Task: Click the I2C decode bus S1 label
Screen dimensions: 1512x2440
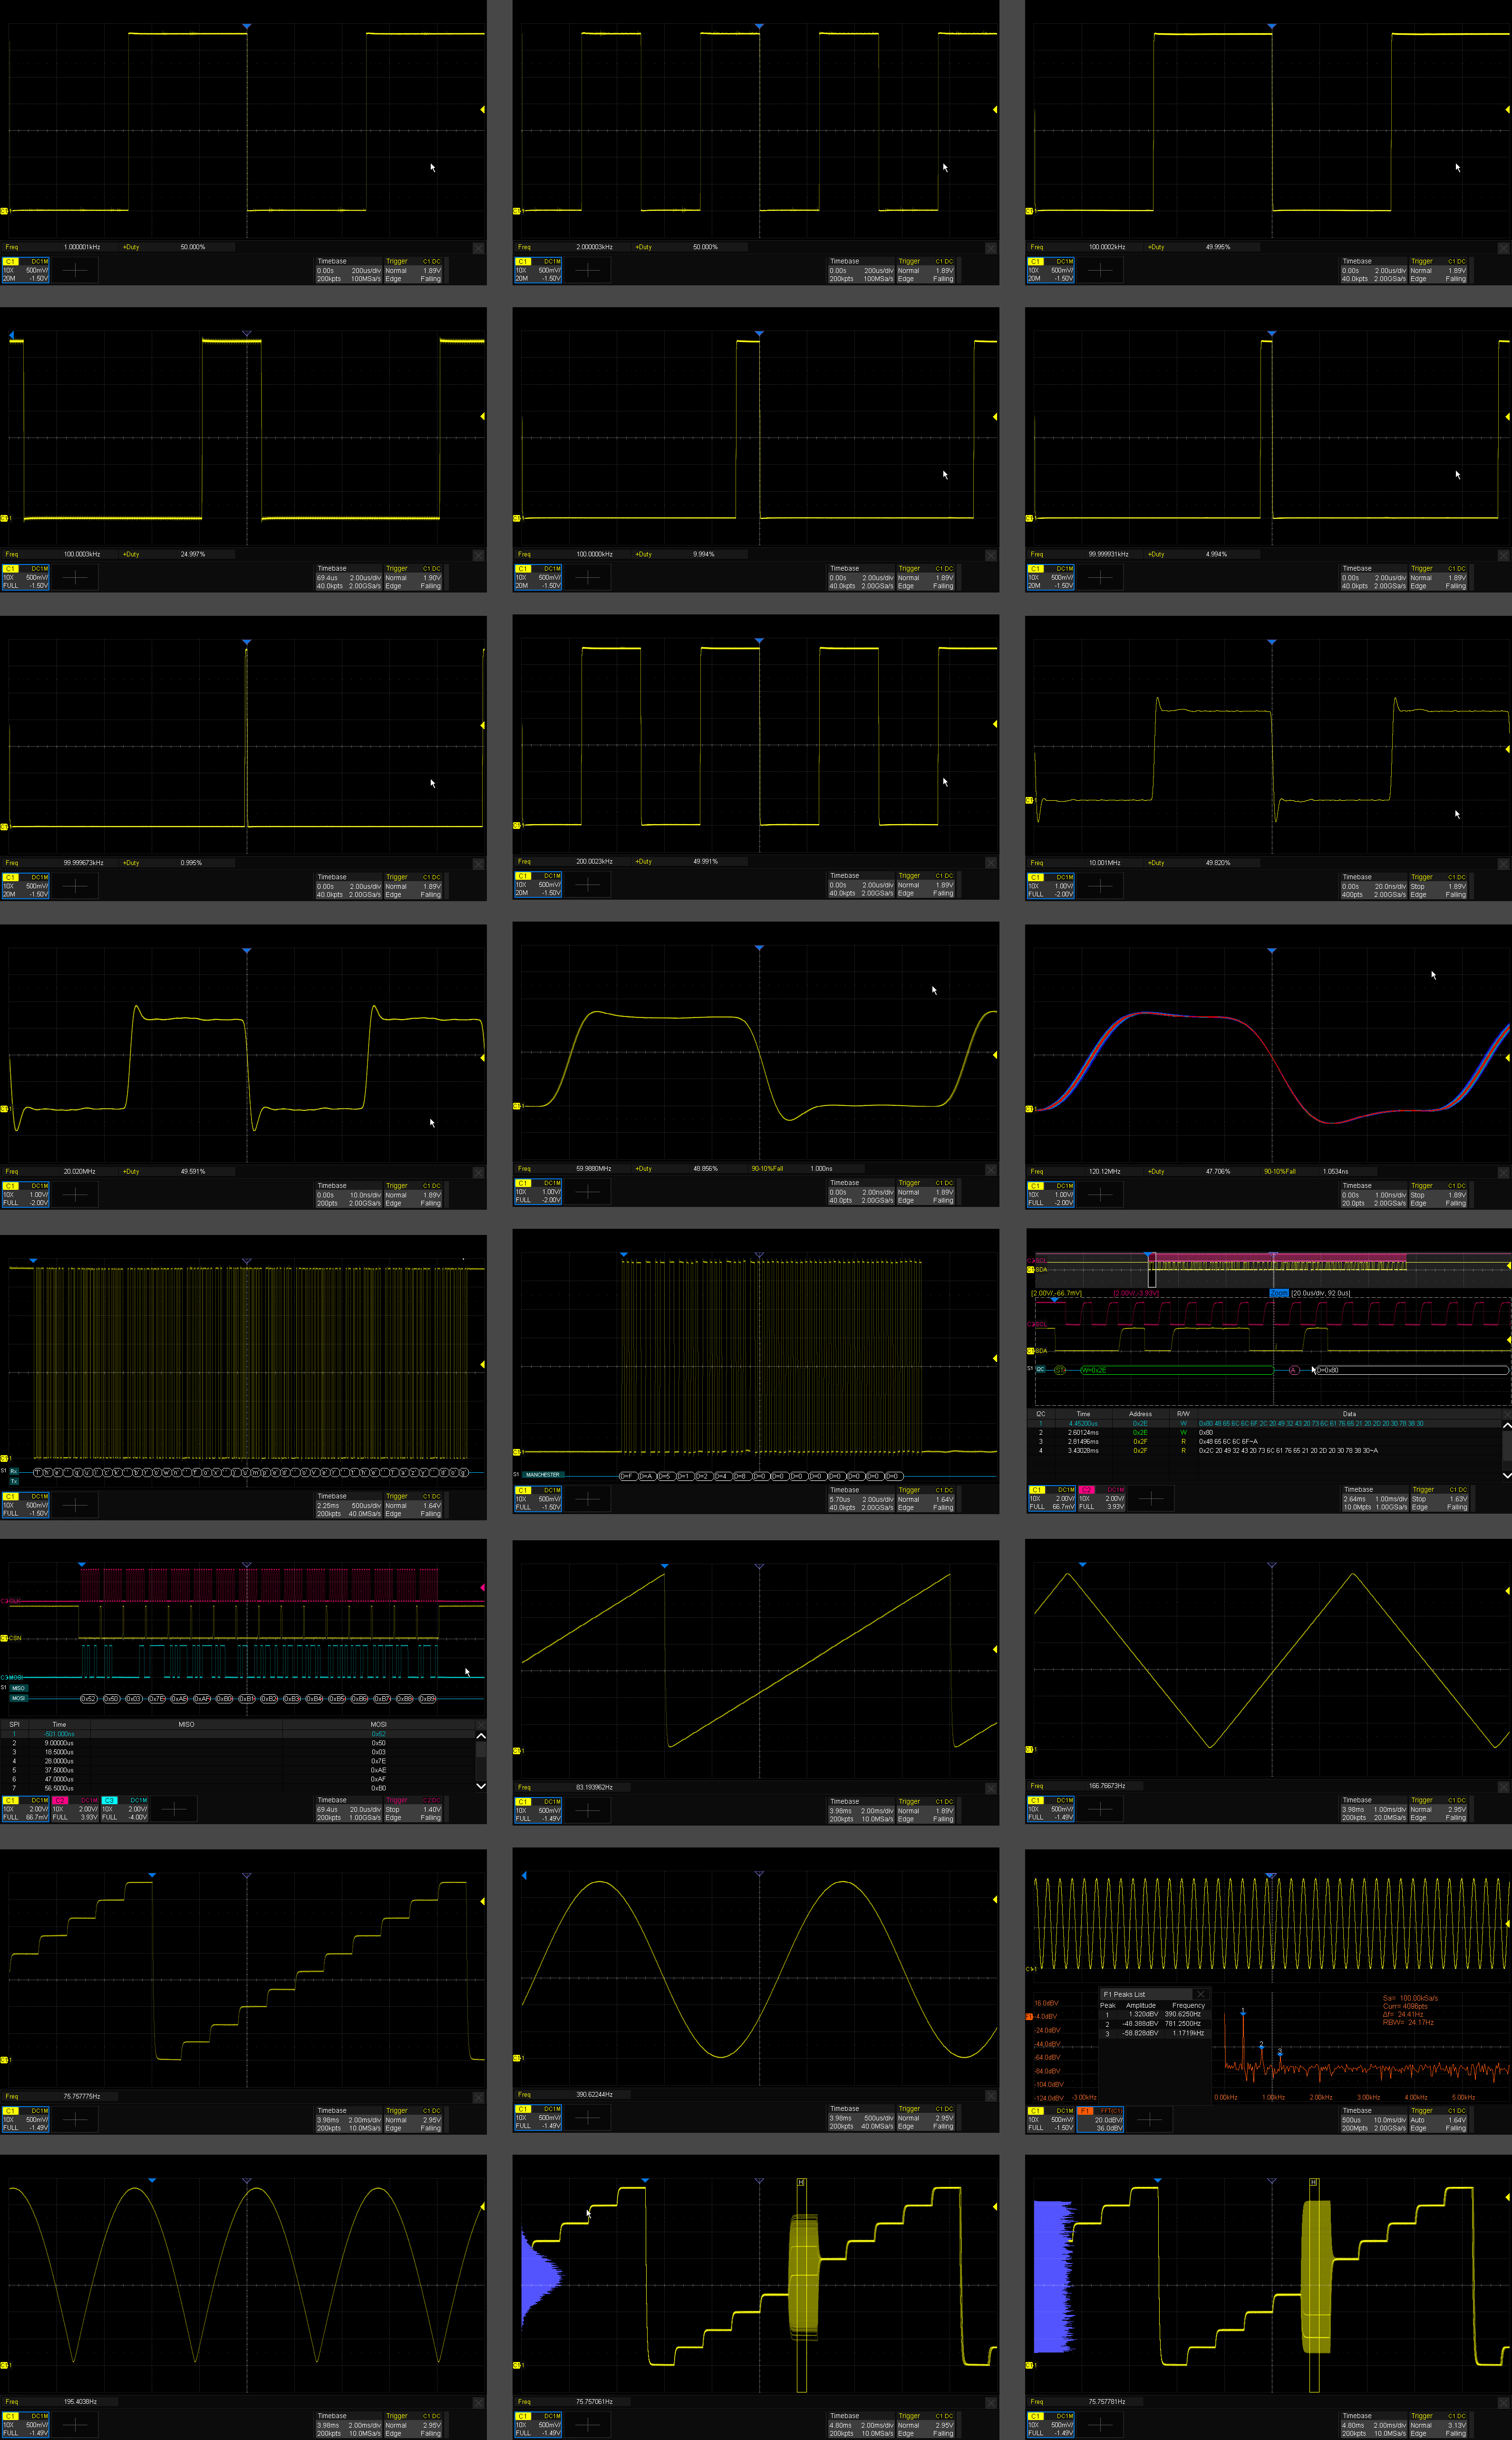Action: (1040, 1369)
